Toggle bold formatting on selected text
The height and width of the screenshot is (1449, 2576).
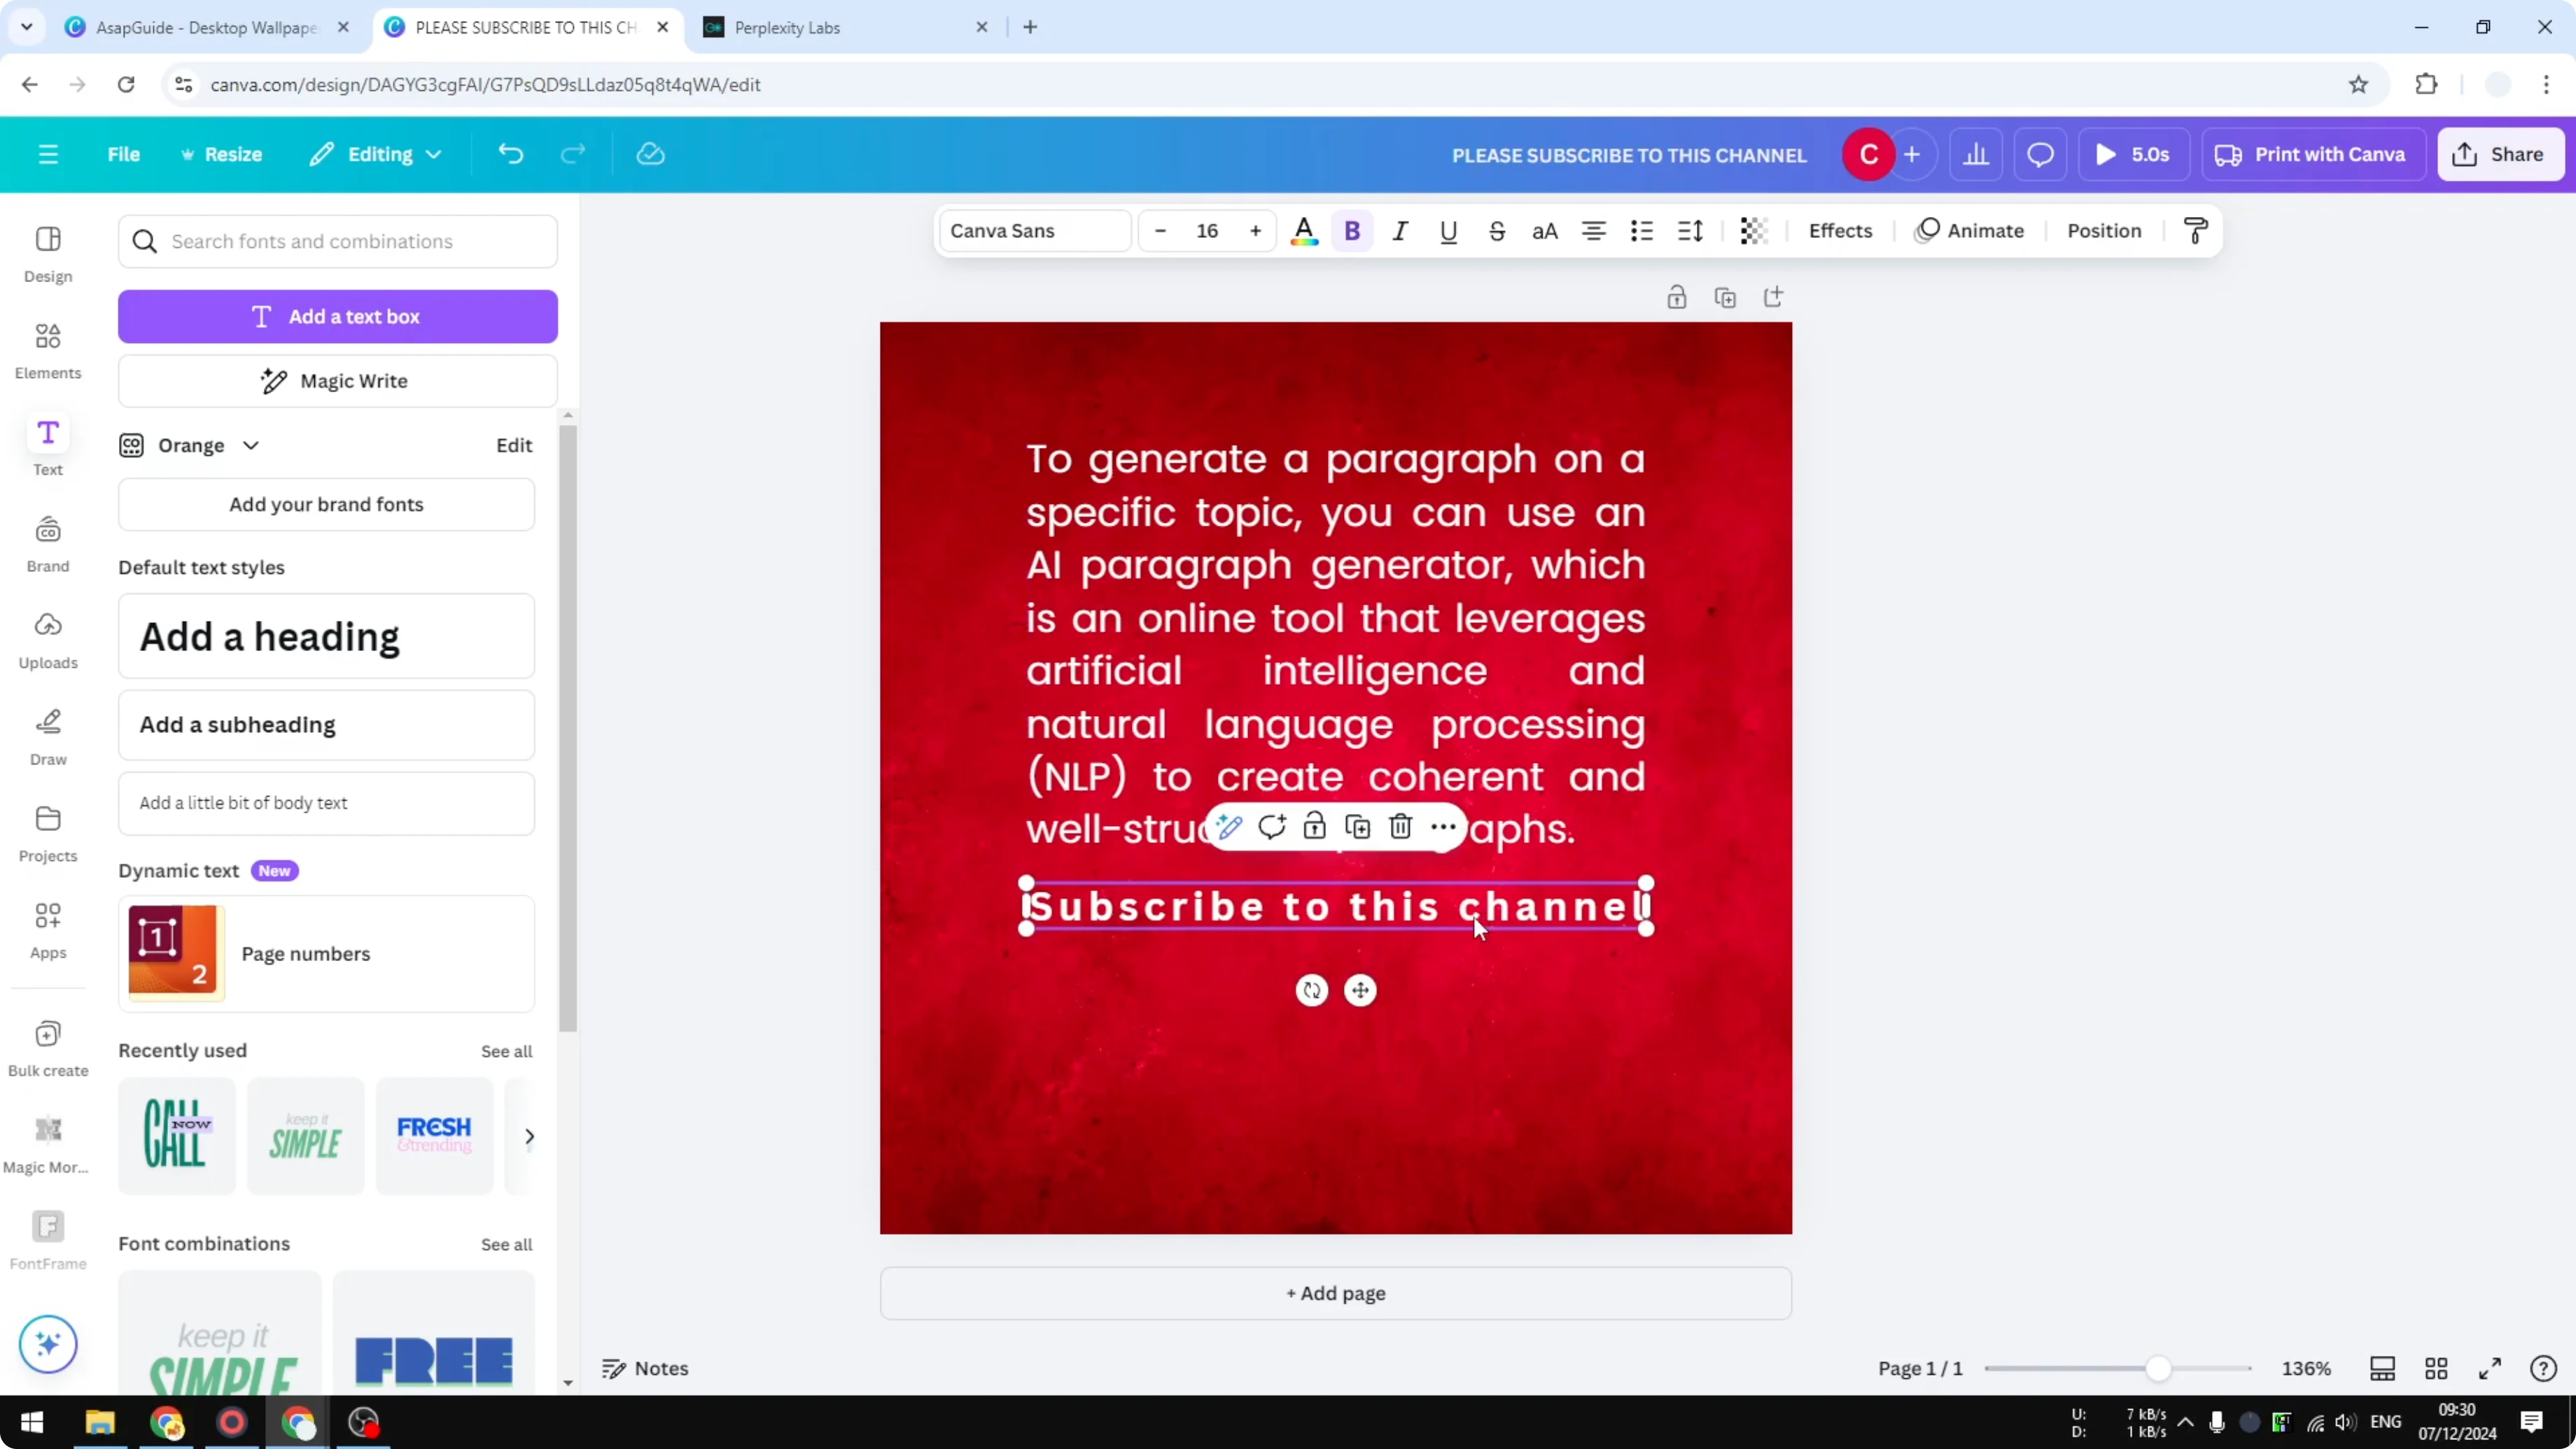point(1352,230)
